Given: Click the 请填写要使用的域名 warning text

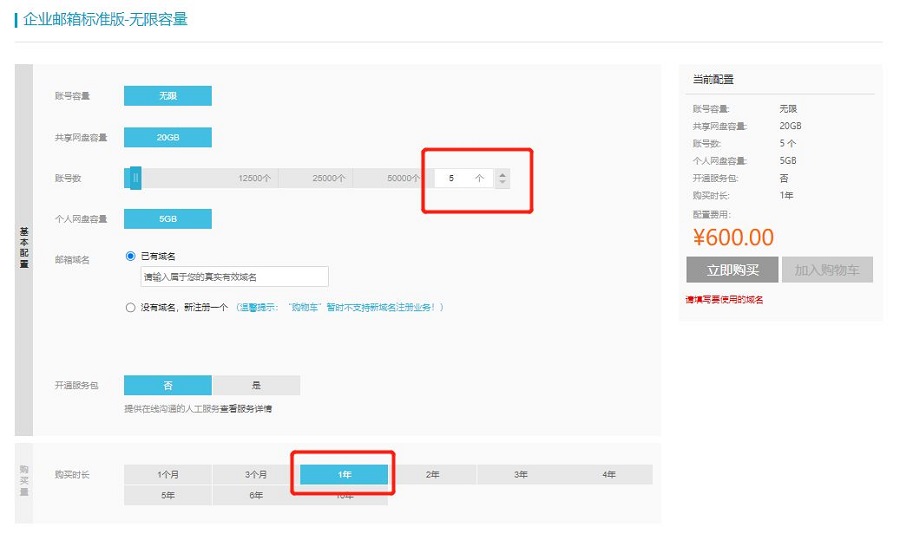Looking at the screenshot, I should [724, 300].
